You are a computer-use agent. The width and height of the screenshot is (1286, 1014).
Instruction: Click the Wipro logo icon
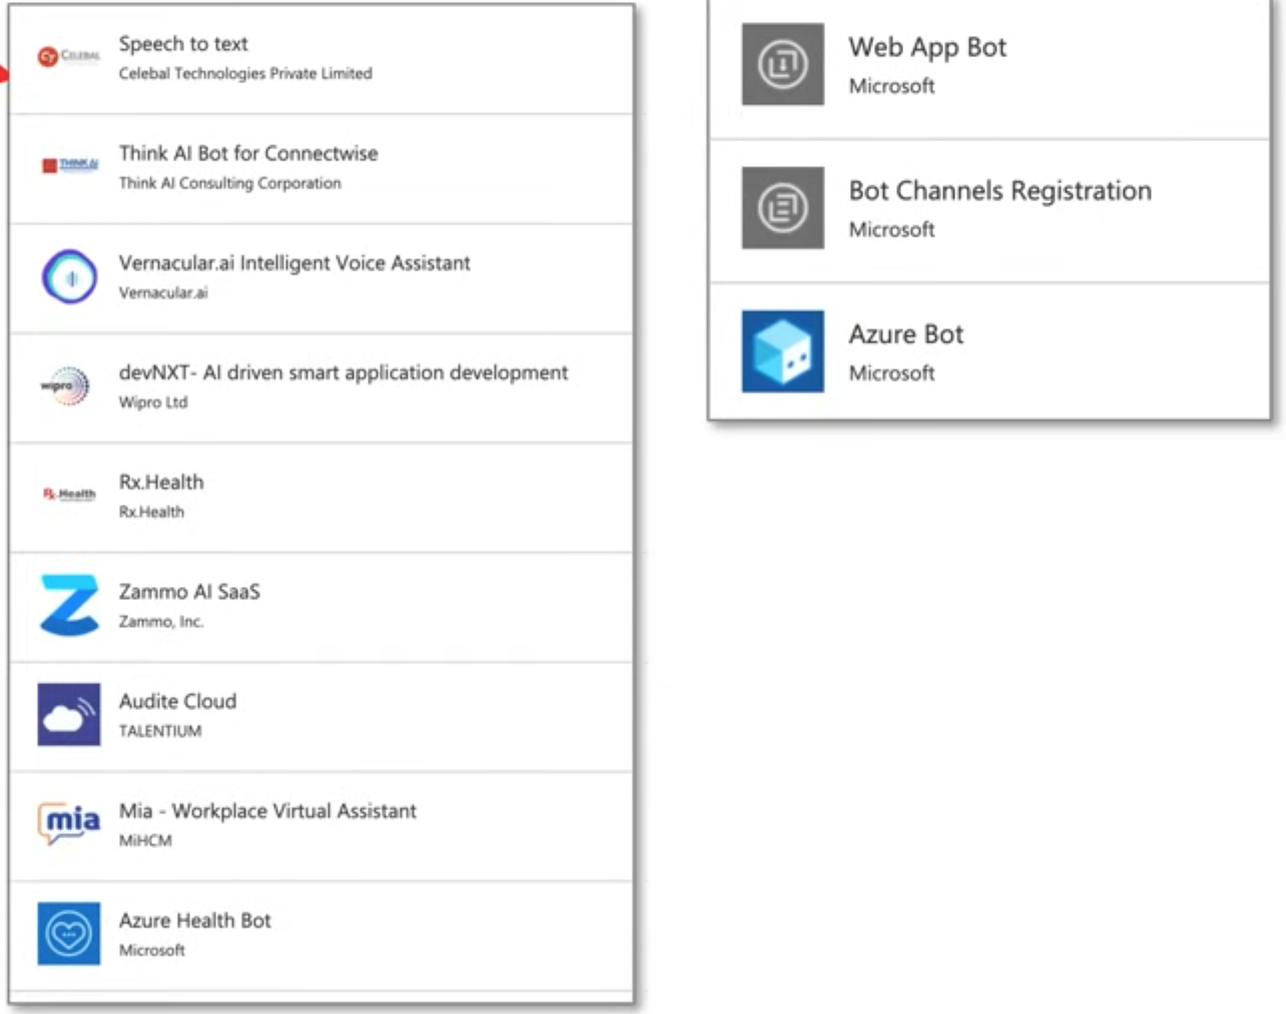pyautogui.click(x=66, y=386)
